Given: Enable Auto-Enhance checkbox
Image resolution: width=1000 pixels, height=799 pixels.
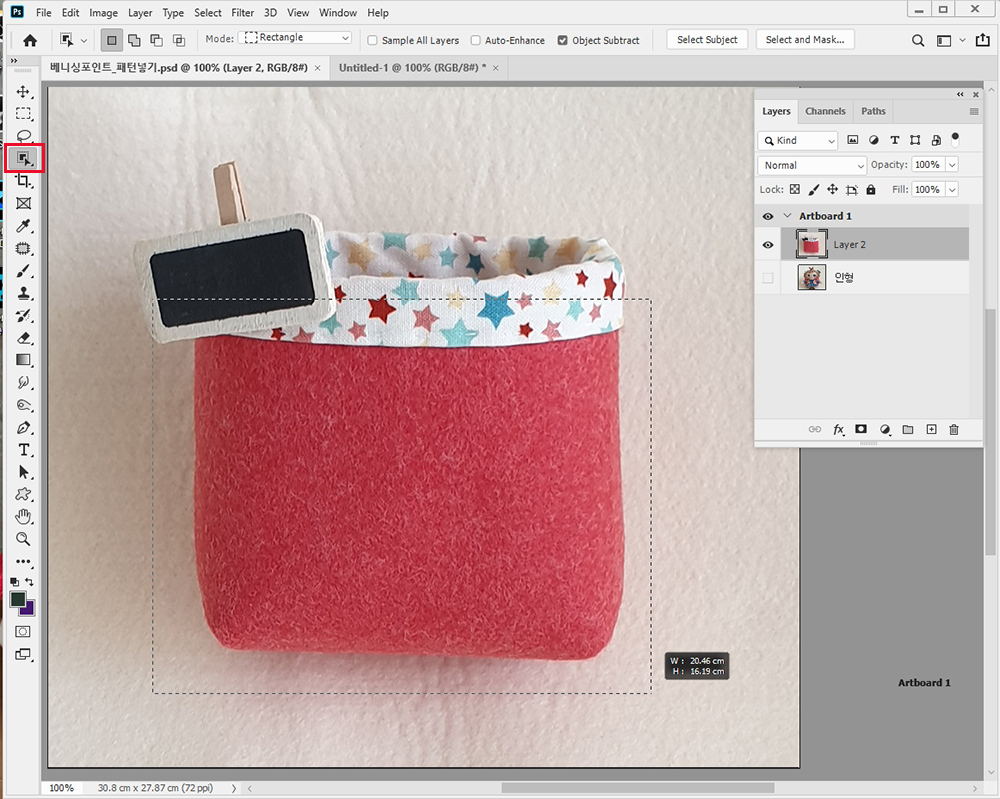Looking at the screenshot, I should pyautogui.click(x=476, y=40).
